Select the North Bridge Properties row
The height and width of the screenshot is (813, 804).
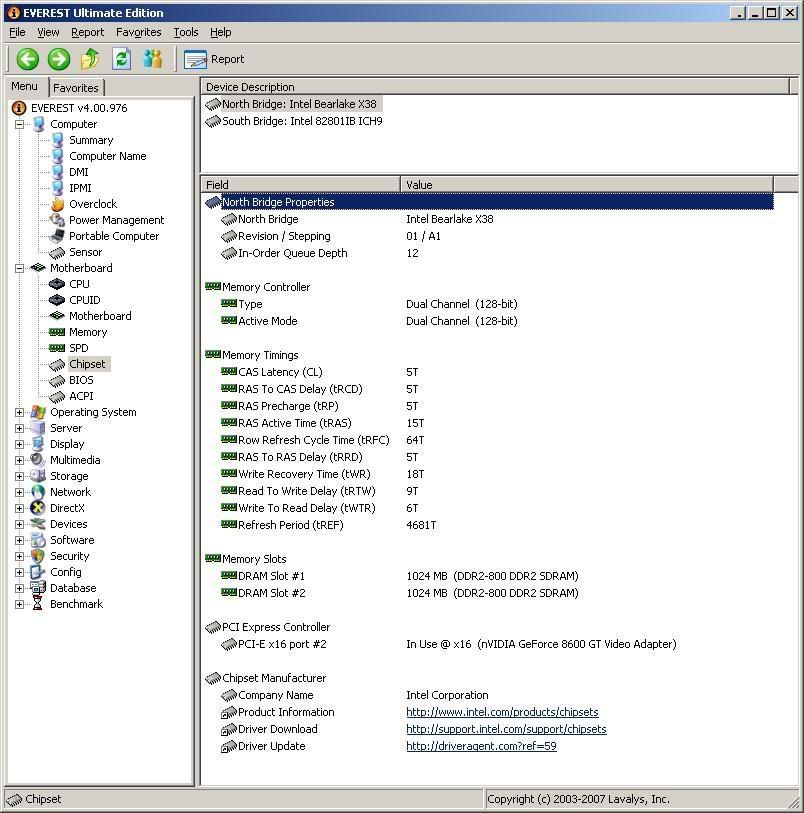(489, 202)
